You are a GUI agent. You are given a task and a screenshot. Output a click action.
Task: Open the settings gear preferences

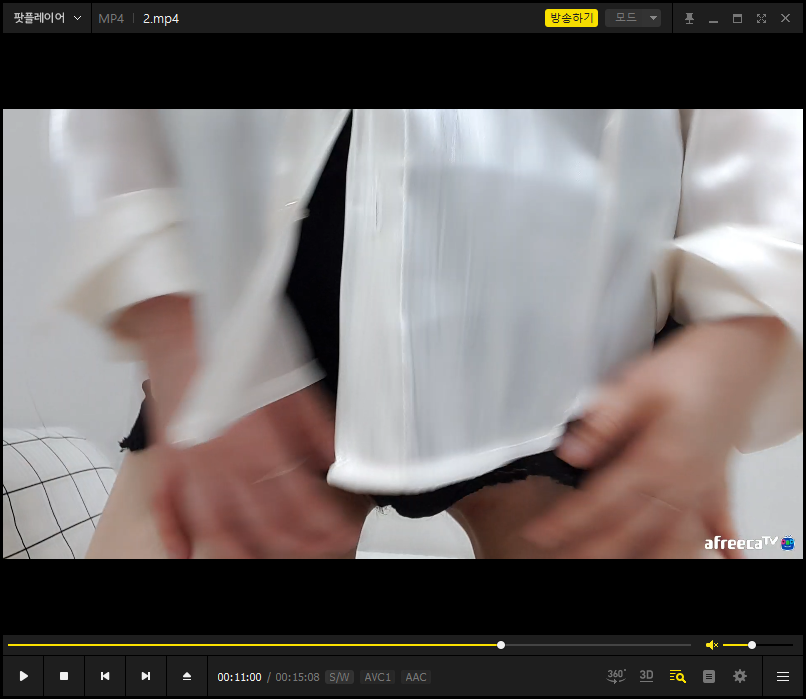(x=740, y=676)
